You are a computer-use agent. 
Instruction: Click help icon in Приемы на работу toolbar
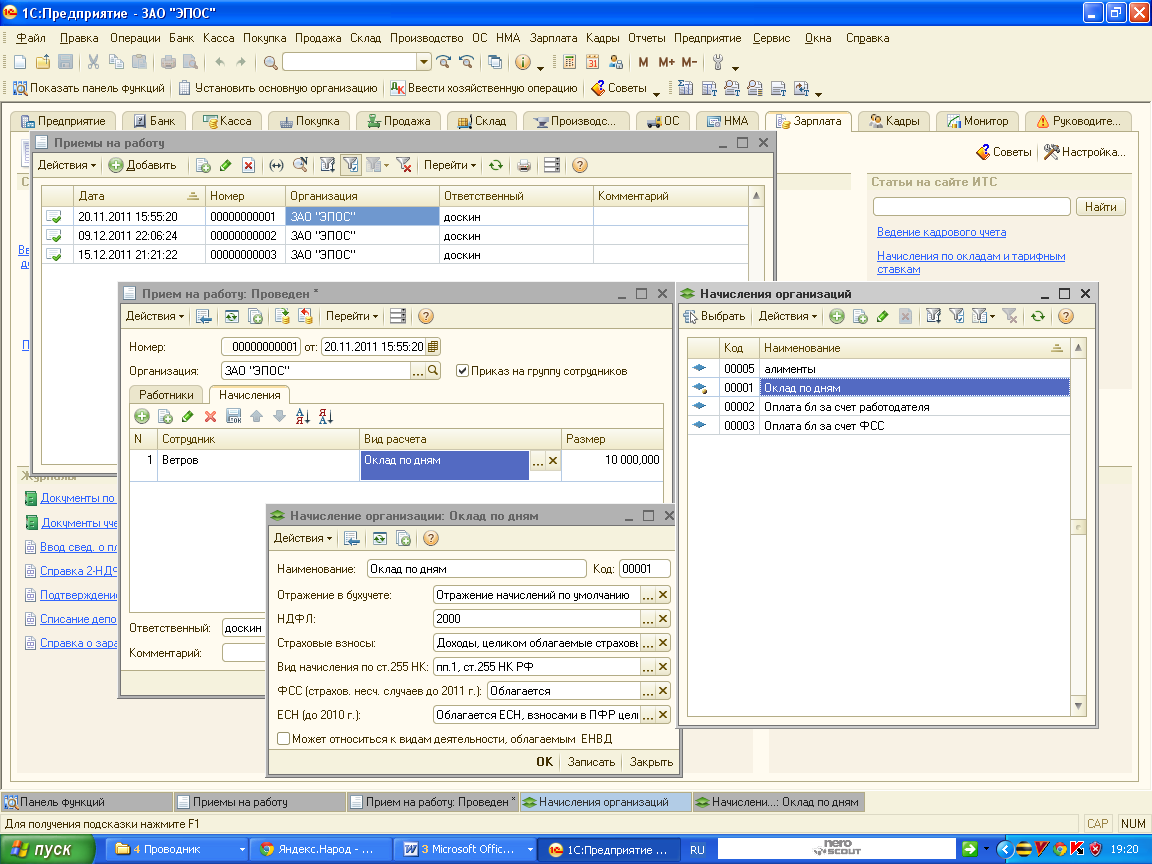pyautogui.click(x=580, y=165)
